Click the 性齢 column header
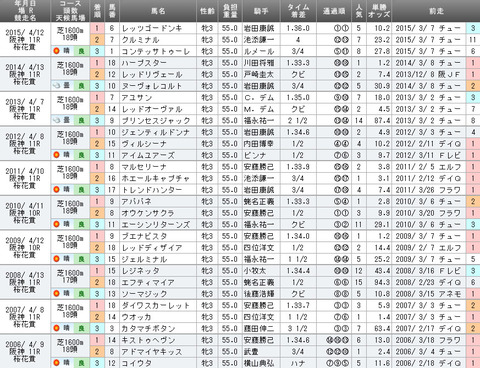 207,11
